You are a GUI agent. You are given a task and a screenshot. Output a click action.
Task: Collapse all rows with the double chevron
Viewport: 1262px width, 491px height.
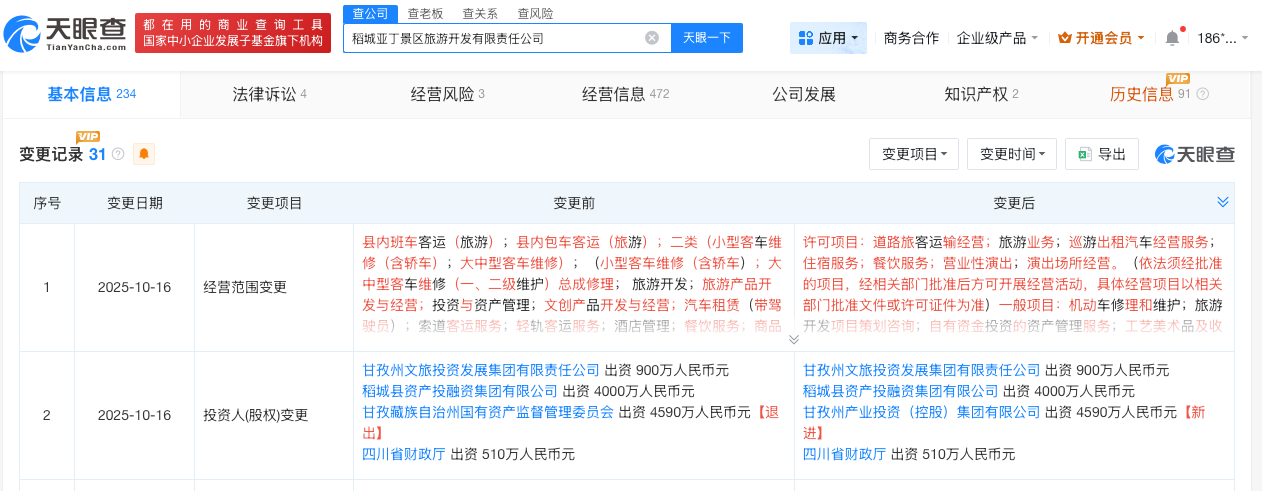[x=1222, y=202]
